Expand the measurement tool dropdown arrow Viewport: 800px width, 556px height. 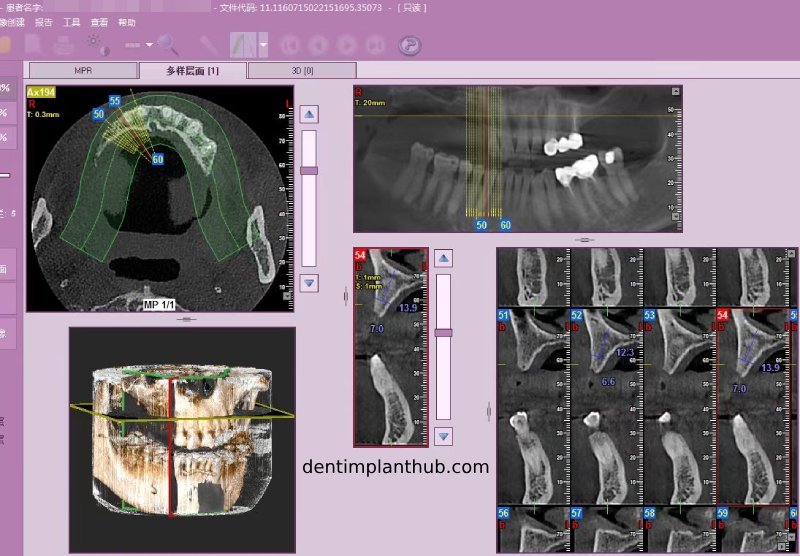tap(149, 45)
